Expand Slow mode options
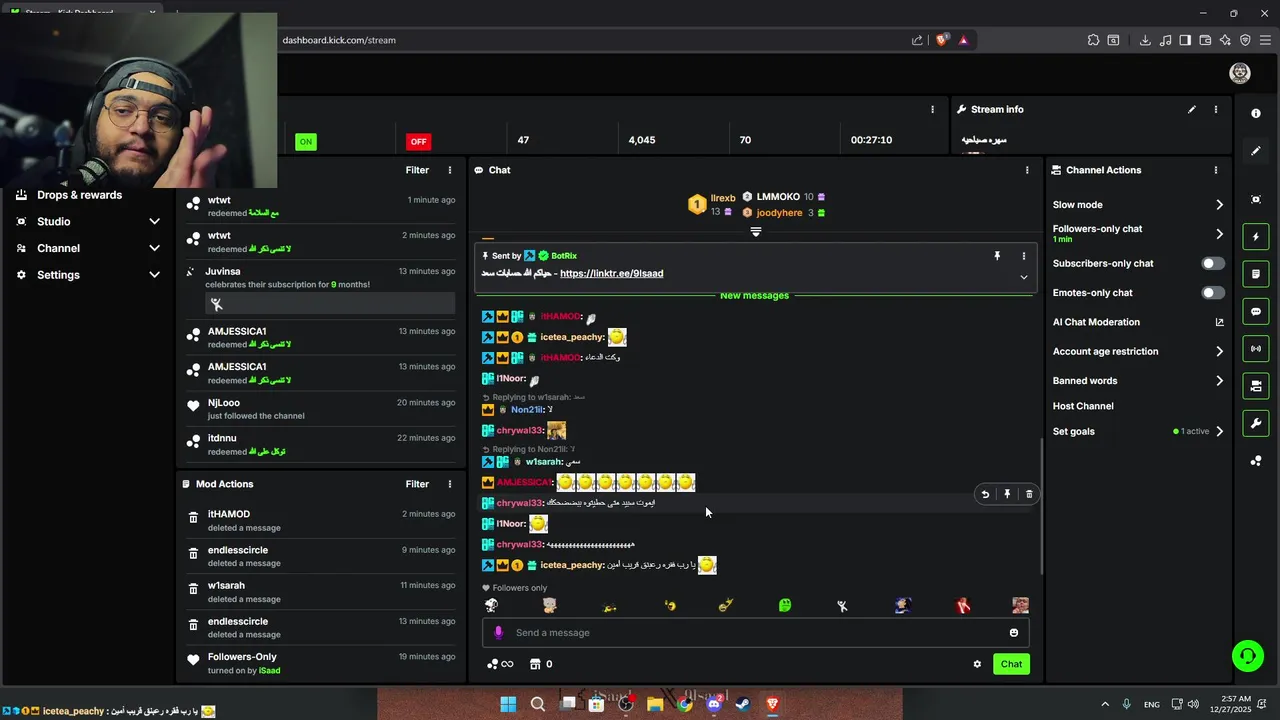Viewport: 1280px width, 720px height. click(1219, 205)
